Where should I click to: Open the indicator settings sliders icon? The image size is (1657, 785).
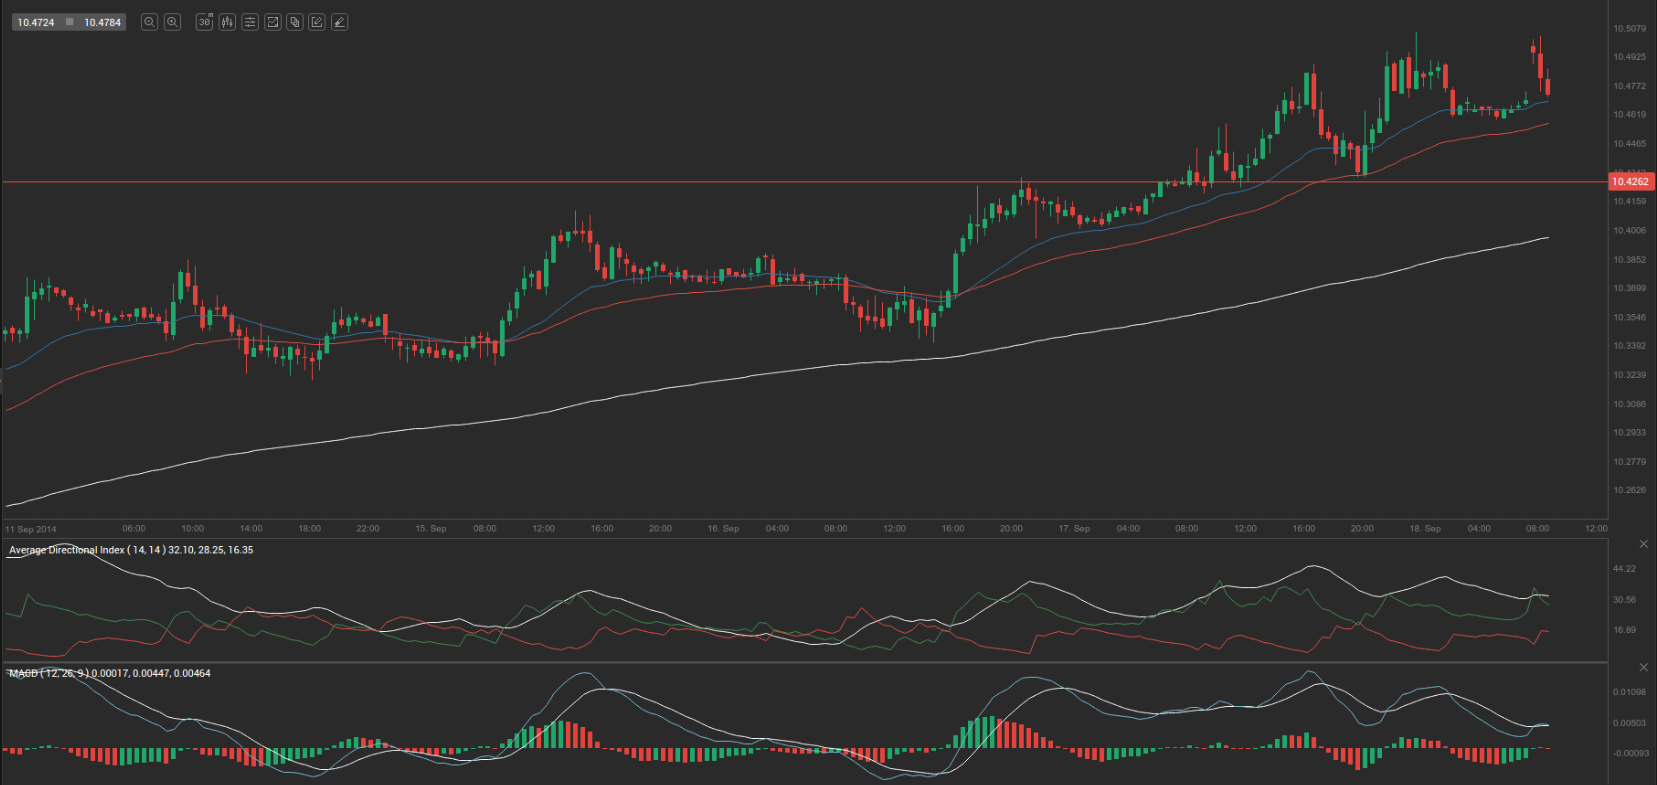(250, 22)
